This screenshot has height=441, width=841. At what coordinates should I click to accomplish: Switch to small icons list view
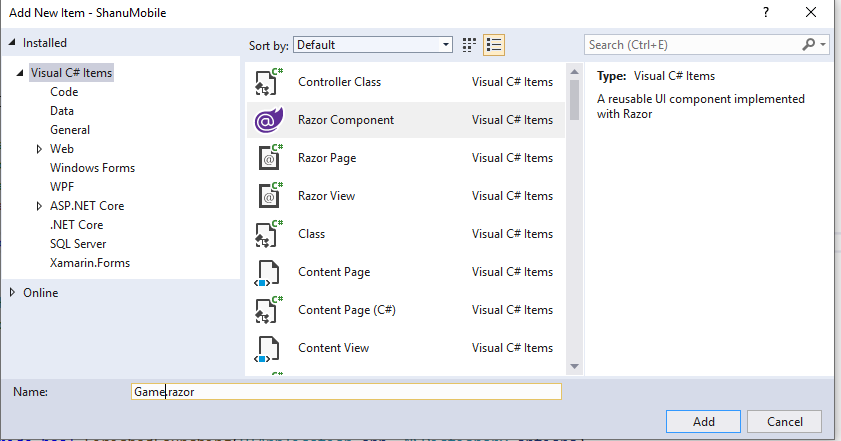494,45
